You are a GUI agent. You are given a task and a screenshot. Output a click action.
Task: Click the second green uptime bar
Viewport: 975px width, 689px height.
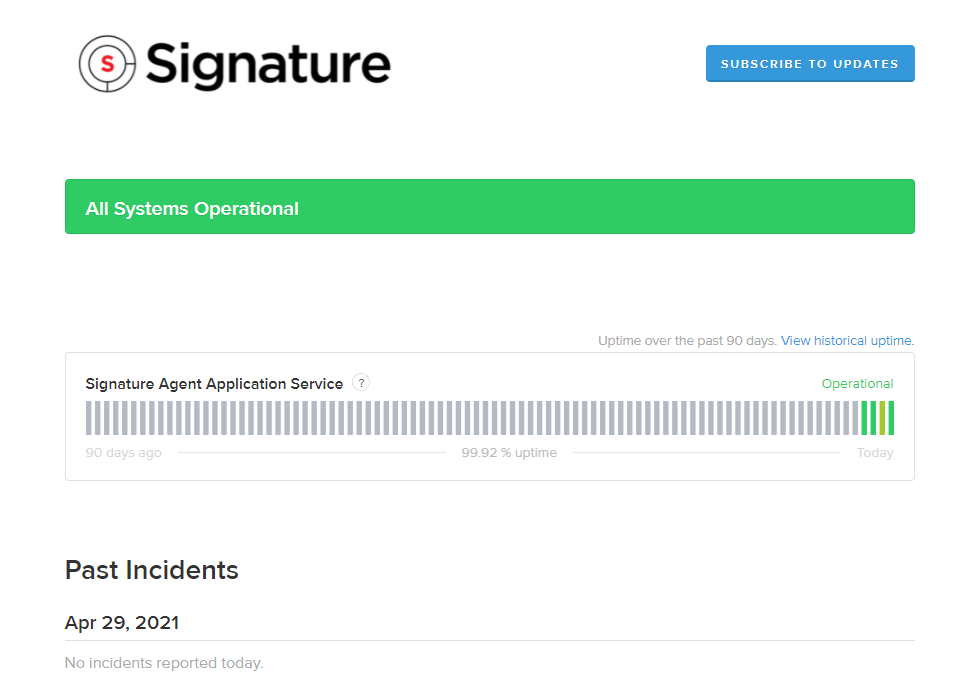click(873, 418)
